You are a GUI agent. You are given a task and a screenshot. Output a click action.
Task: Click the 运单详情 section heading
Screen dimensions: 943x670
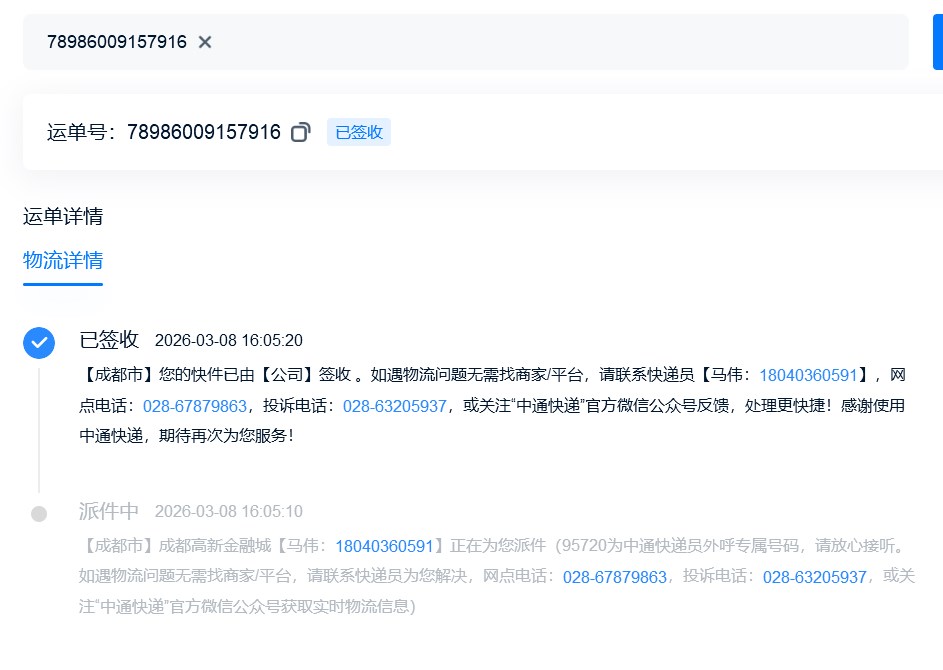point(63,217)
